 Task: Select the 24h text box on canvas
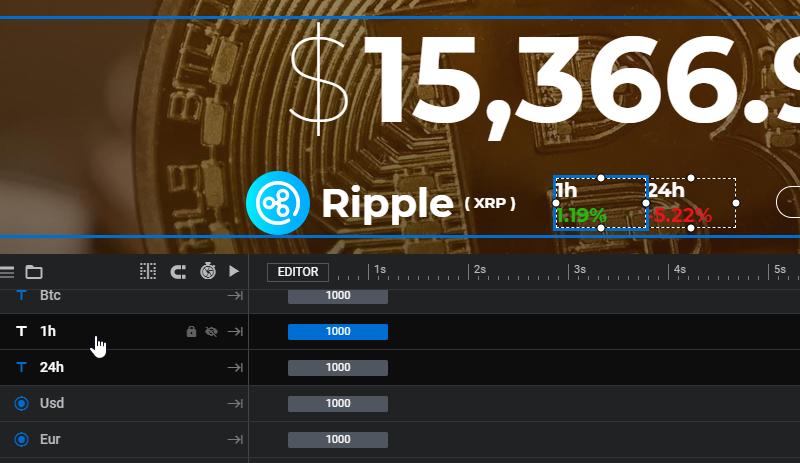(x=691, y=203)
